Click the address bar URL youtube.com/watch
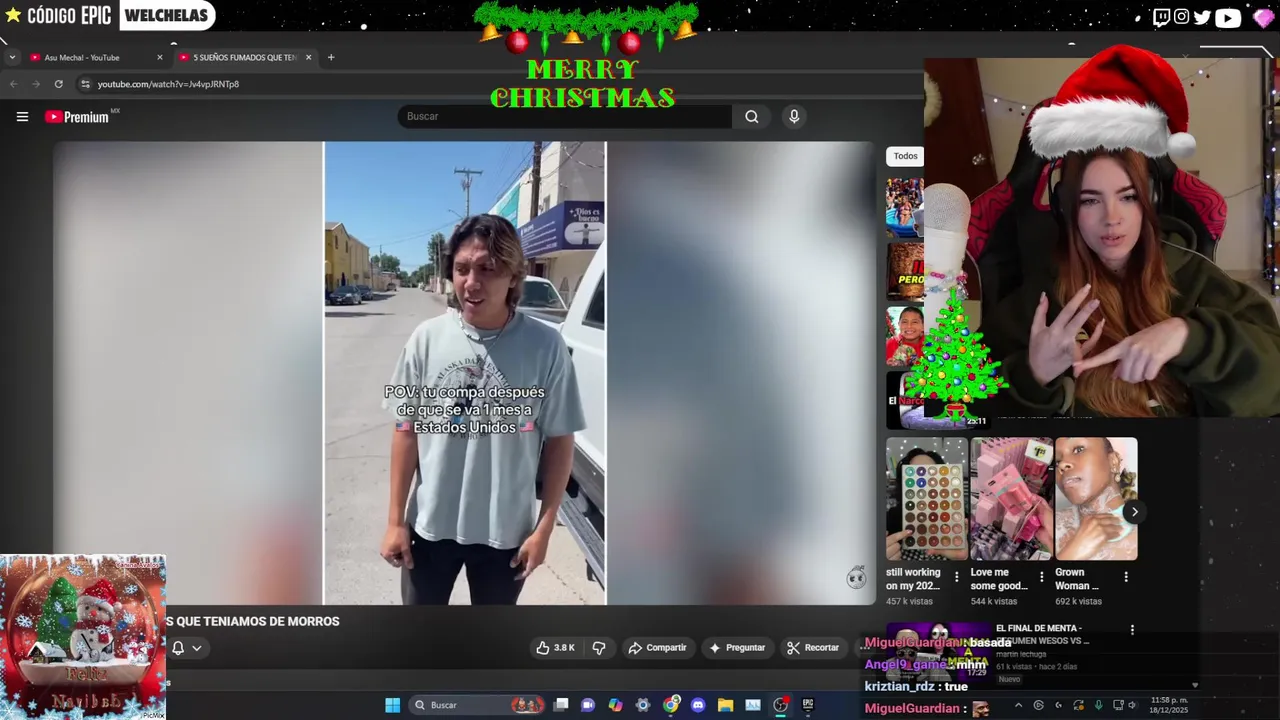Image resolution: width=1280 pixels, height=720 pixels. [168, 84]
